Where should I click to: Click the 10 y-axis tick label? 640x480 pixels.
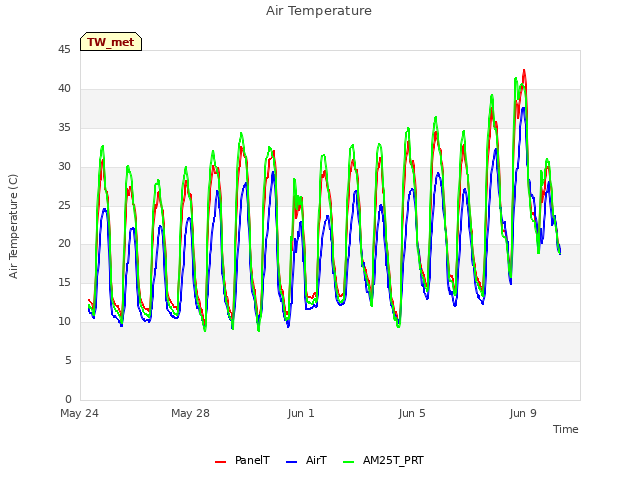tap(64, 322)
